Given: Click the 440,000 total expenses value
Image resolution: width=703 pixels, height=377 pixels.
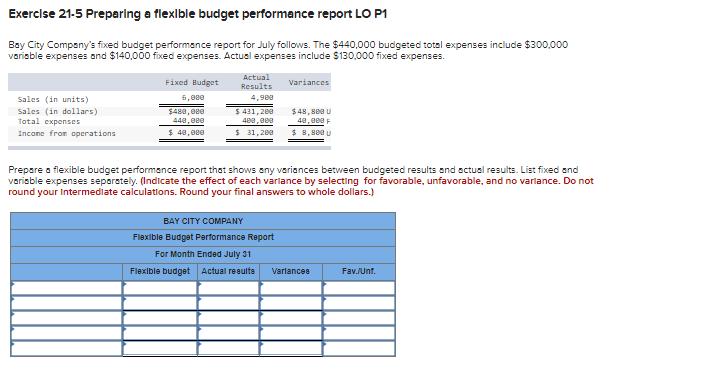Looking at the screenshot, I should coord(188,121).
